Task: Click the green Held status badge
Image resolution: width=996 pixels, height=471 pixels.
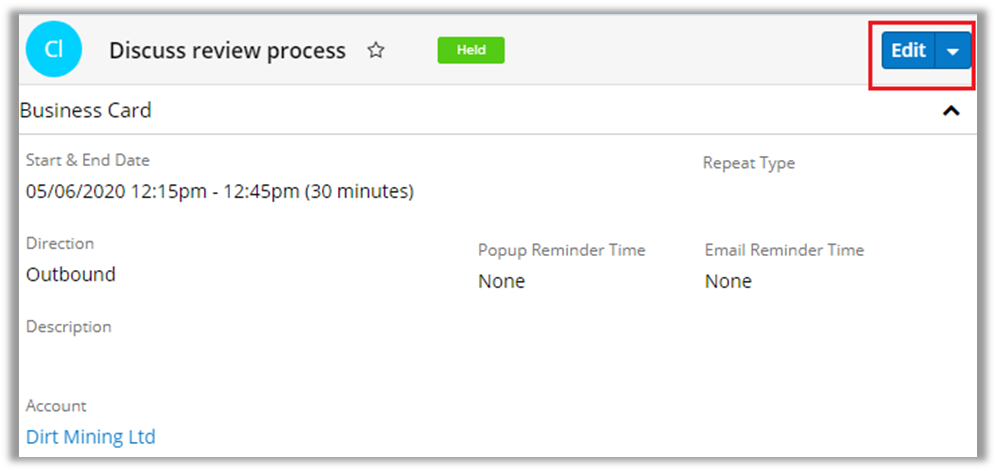Action: point(471,50)
